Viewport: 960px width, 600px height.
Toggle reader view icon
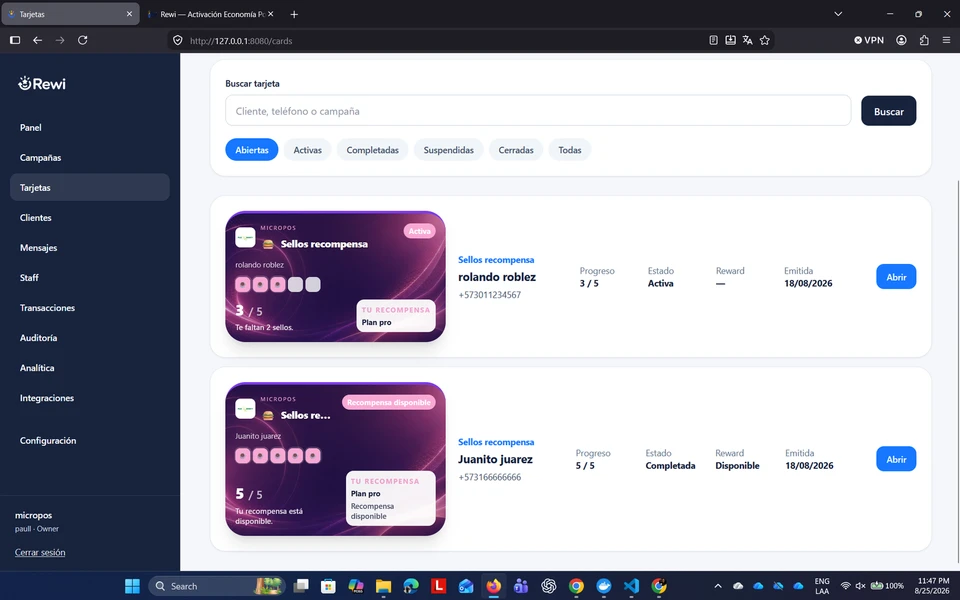[x=713, y=40]
